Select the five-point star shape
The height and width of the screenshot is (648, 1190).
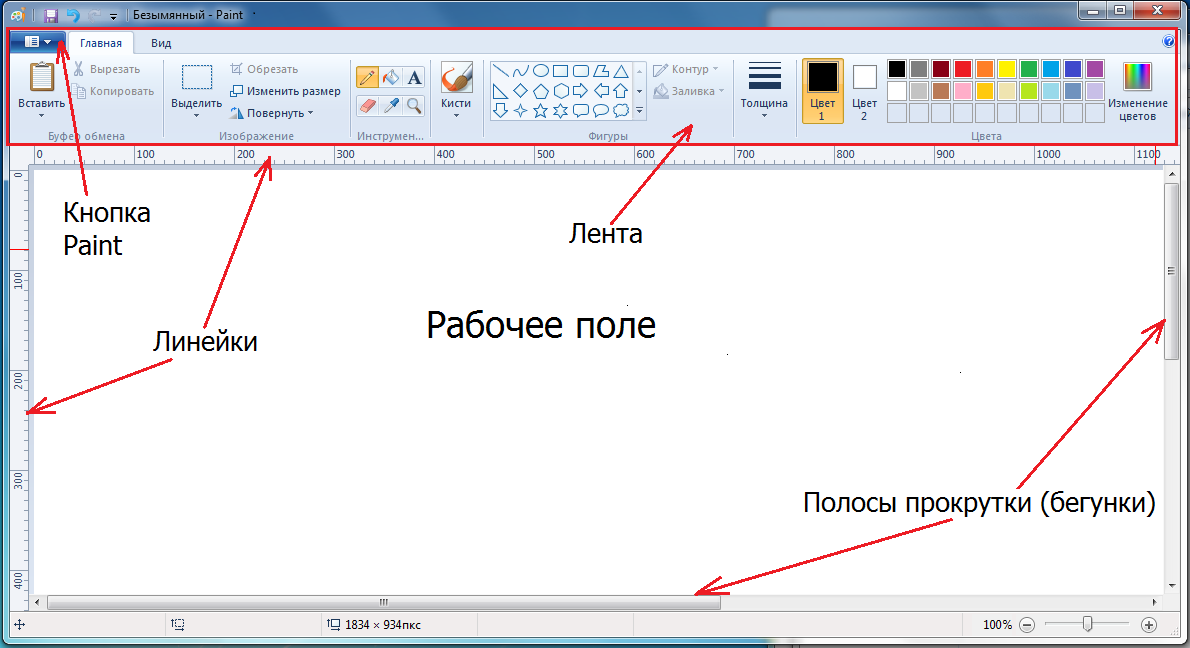click(x=540, y=110)
